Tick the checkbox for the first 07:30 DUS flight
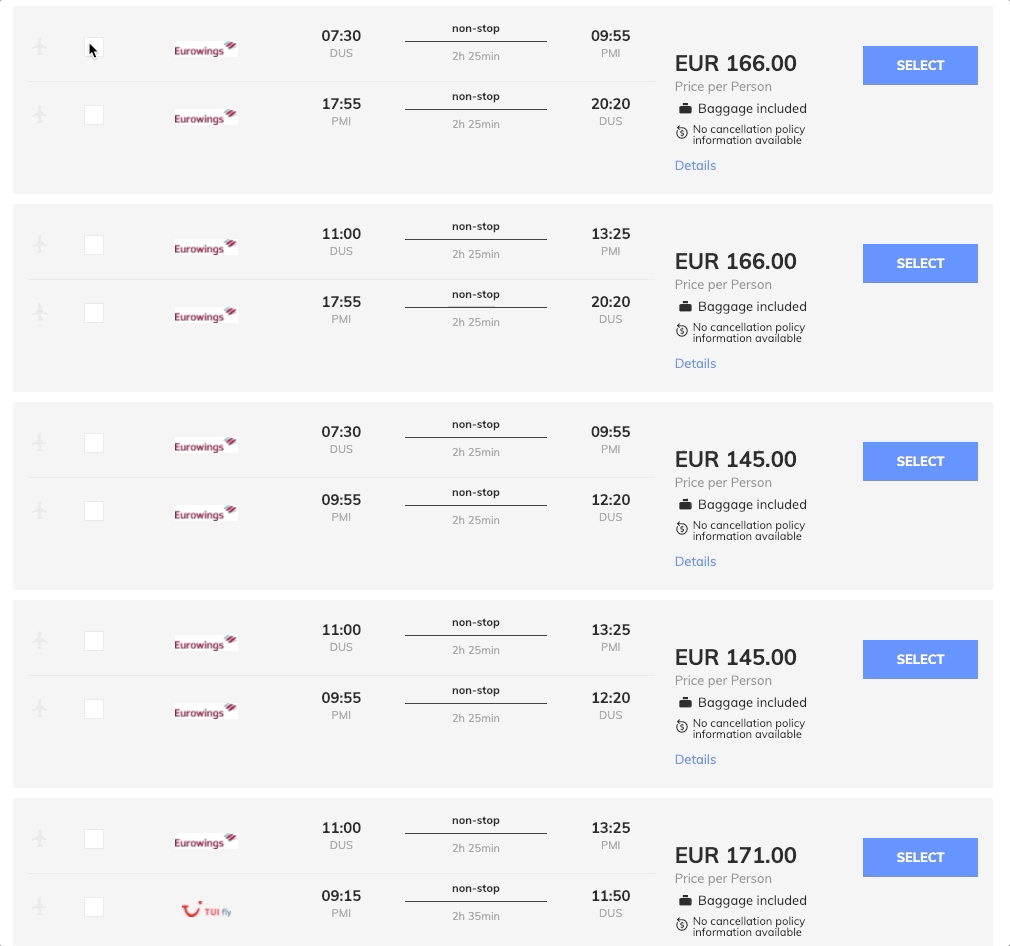This screenshot has width=1010, height=946. click(x=94, y=47)
